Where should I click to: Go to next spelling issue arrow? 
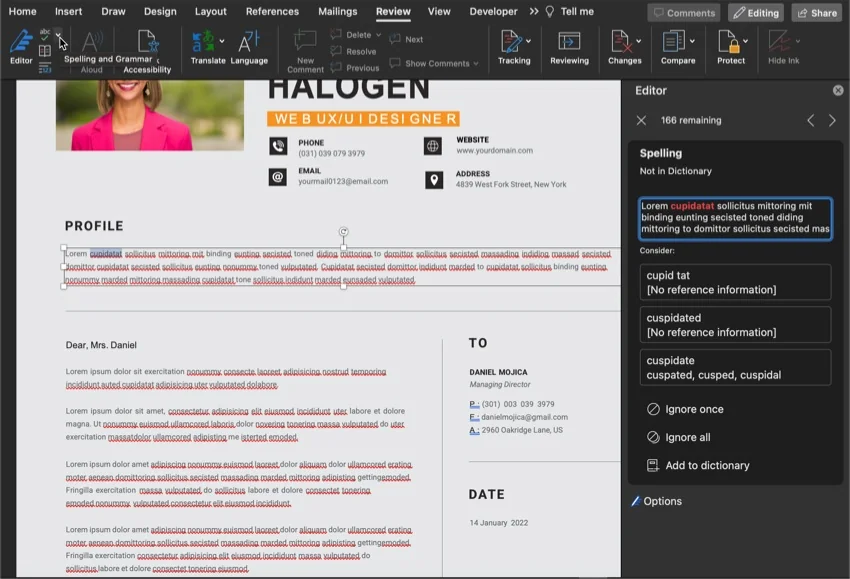(832, 120)
